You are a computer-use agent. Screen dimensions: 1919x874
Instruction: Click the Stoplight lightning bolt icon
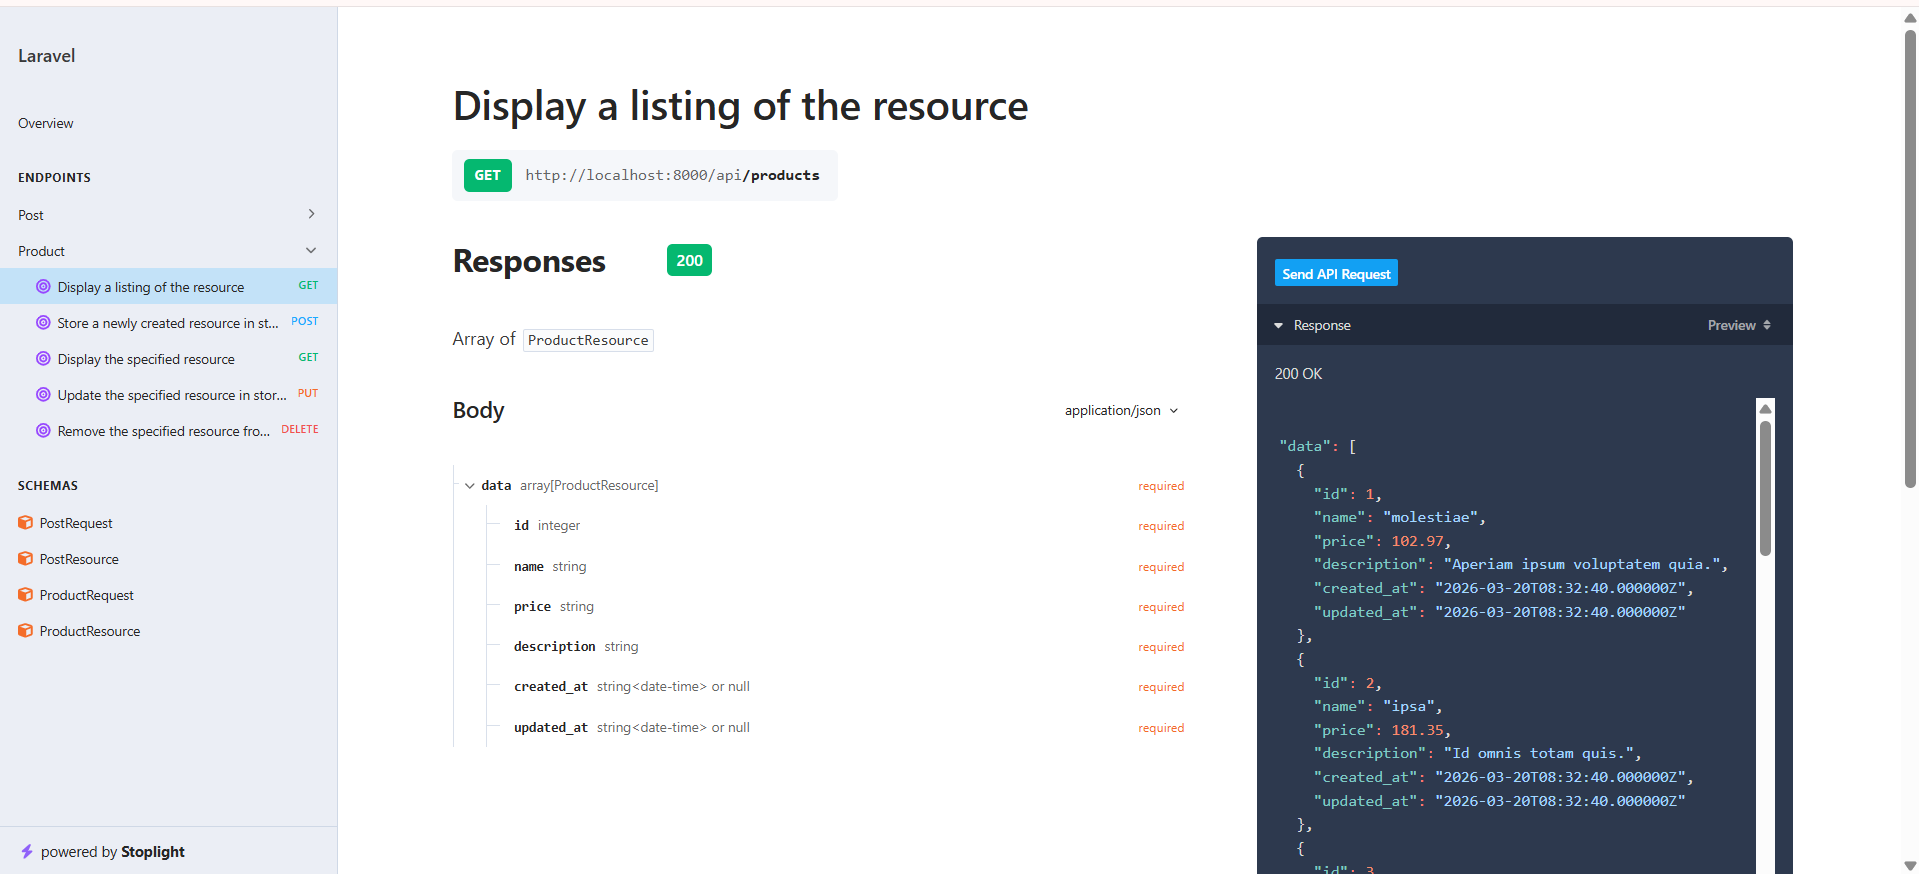coord(27,852)
